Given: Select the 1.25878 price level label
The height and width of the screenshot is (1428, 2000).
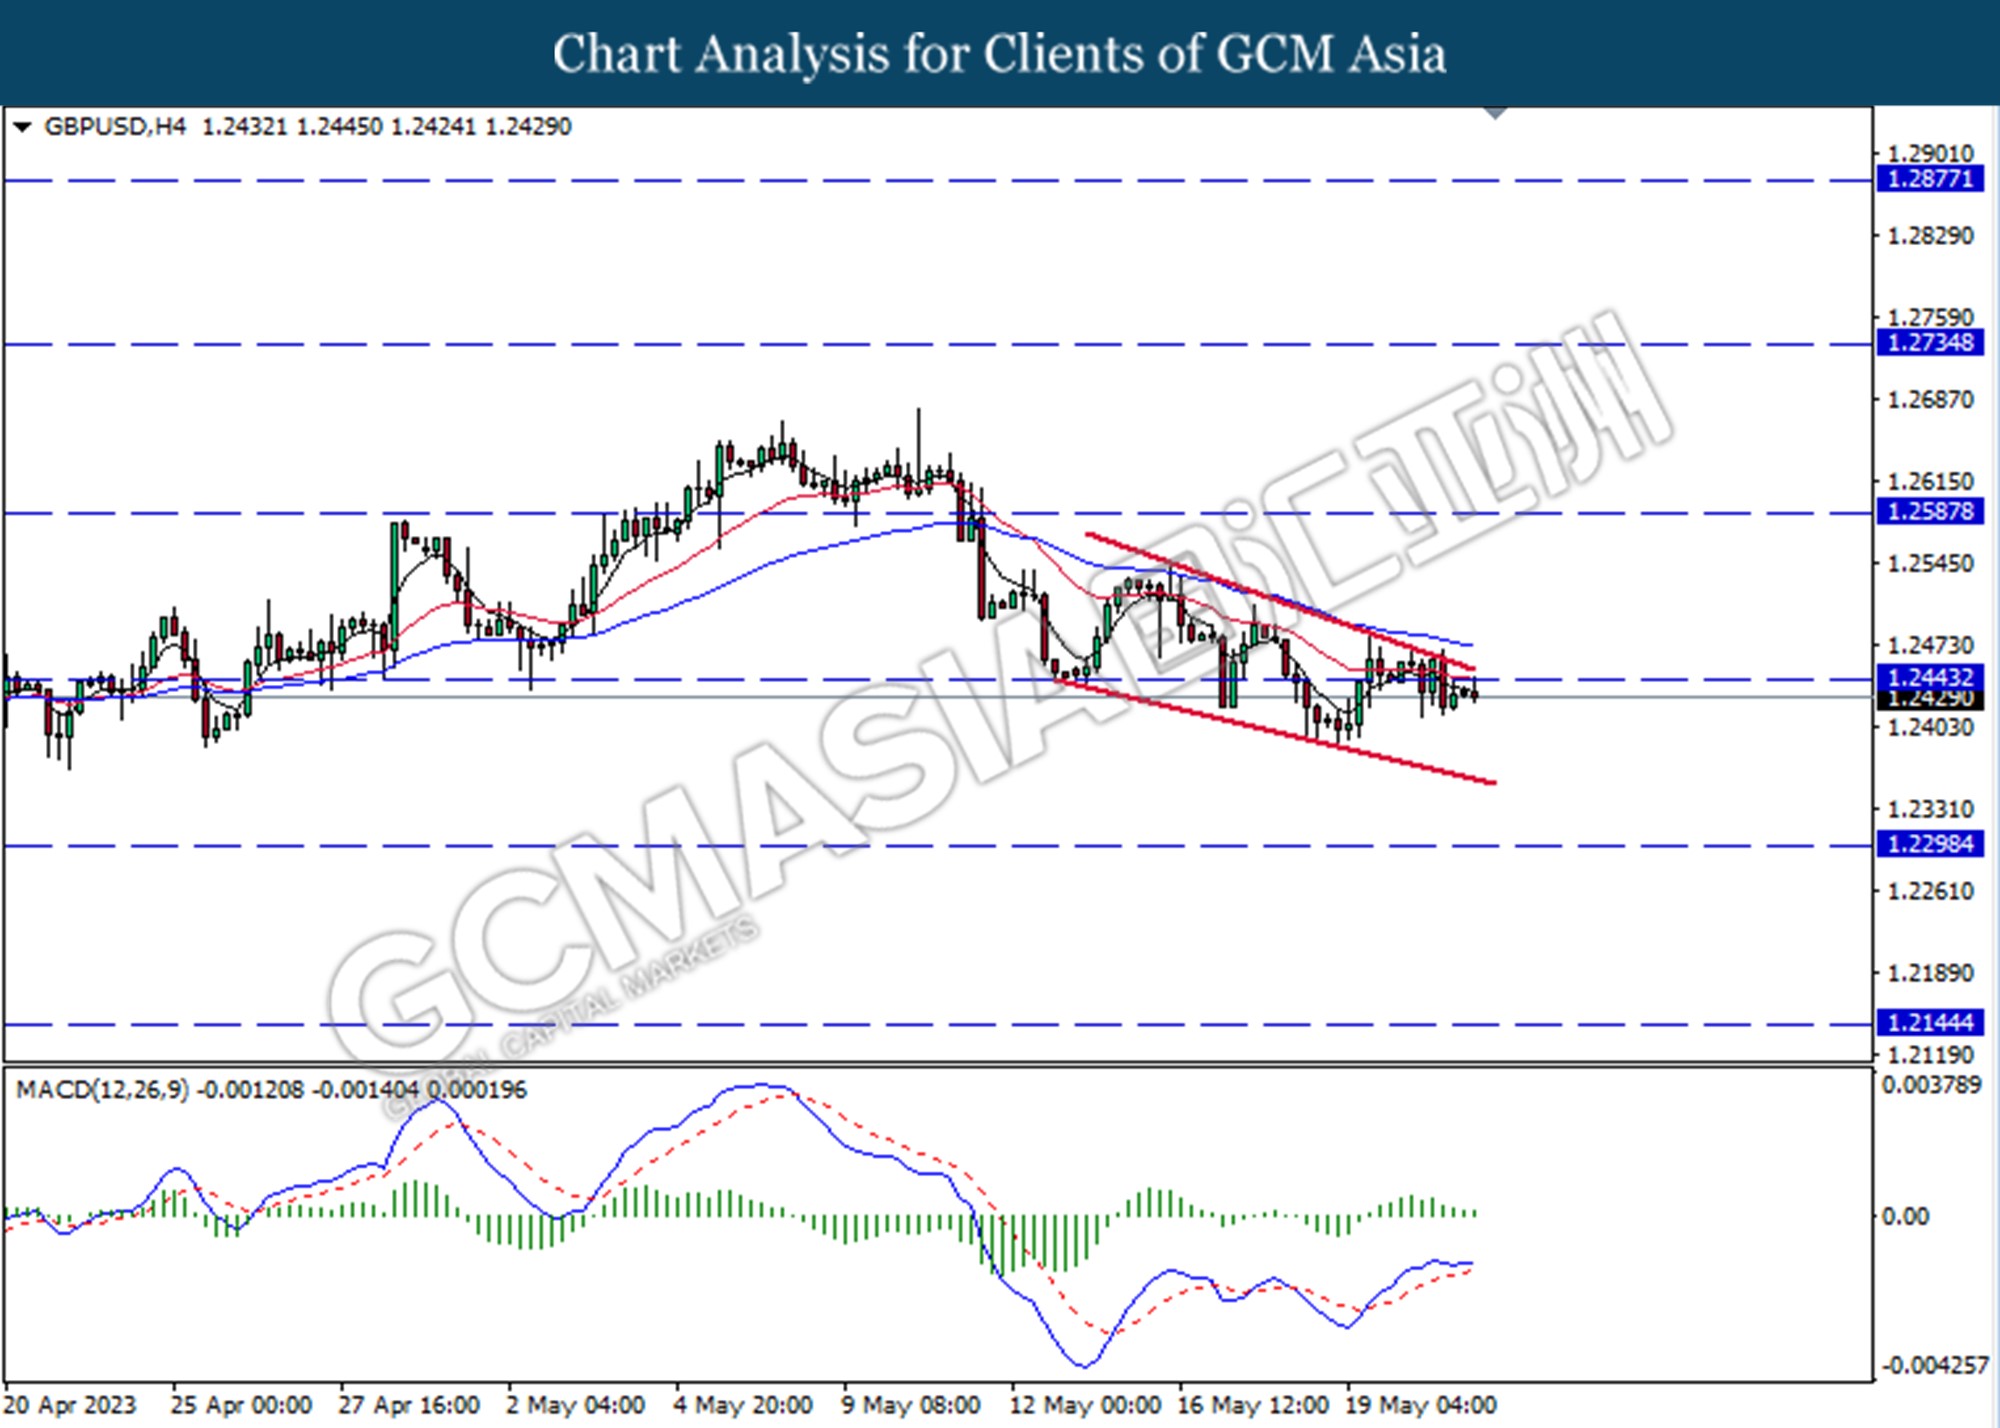Looking at the screenshot, I should (x=1929, y=512).
